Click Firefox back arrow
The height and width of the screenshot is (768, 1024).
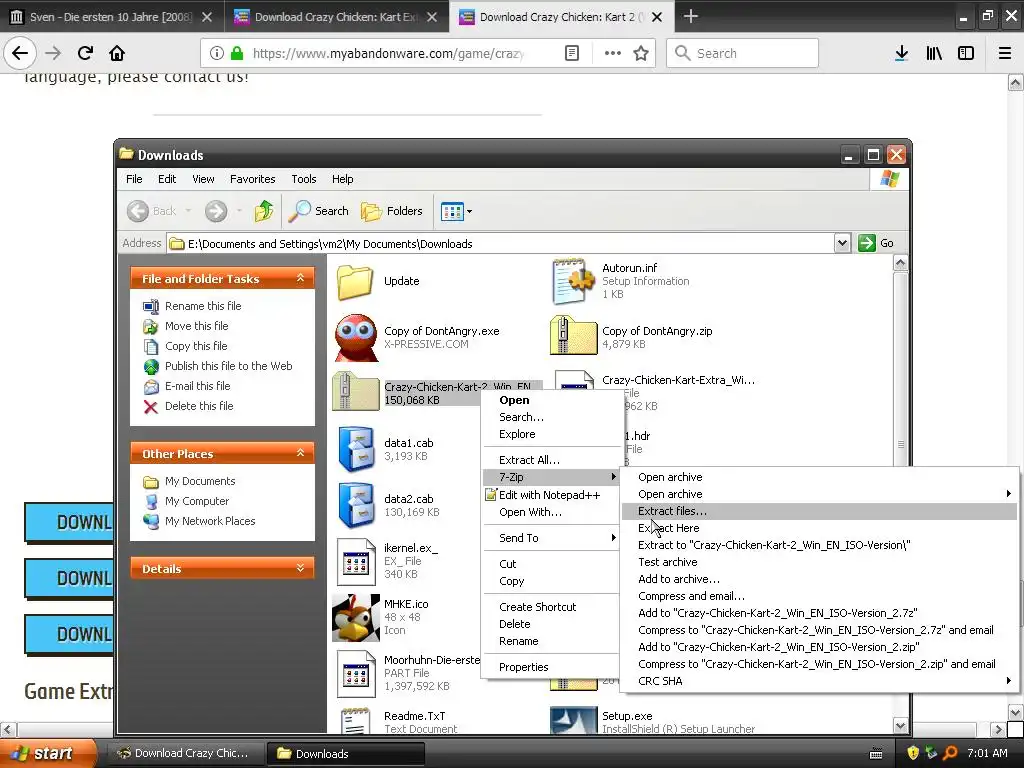(20, 53)
